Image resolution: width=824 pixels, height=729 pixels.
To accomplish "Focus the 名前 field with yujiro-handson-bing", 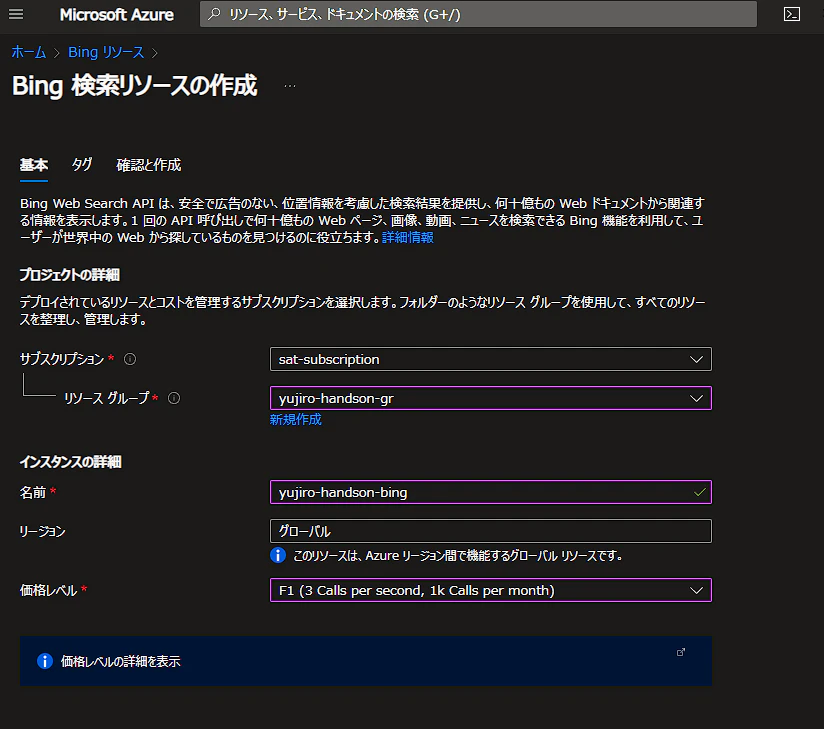I will (491, 492).
